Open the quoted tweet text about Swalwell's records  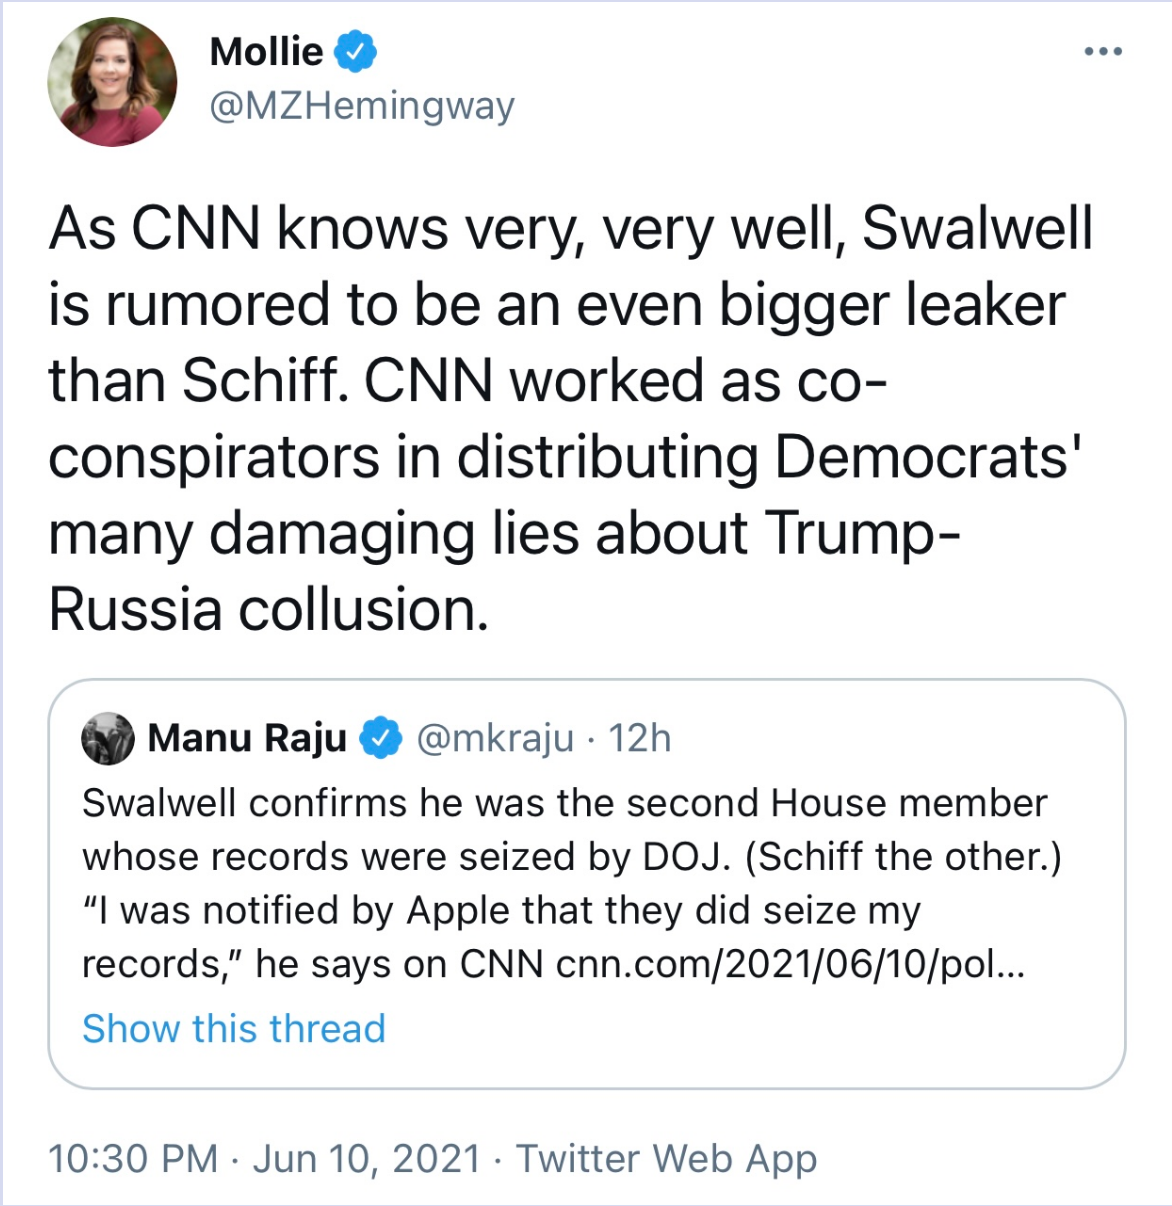572,884
